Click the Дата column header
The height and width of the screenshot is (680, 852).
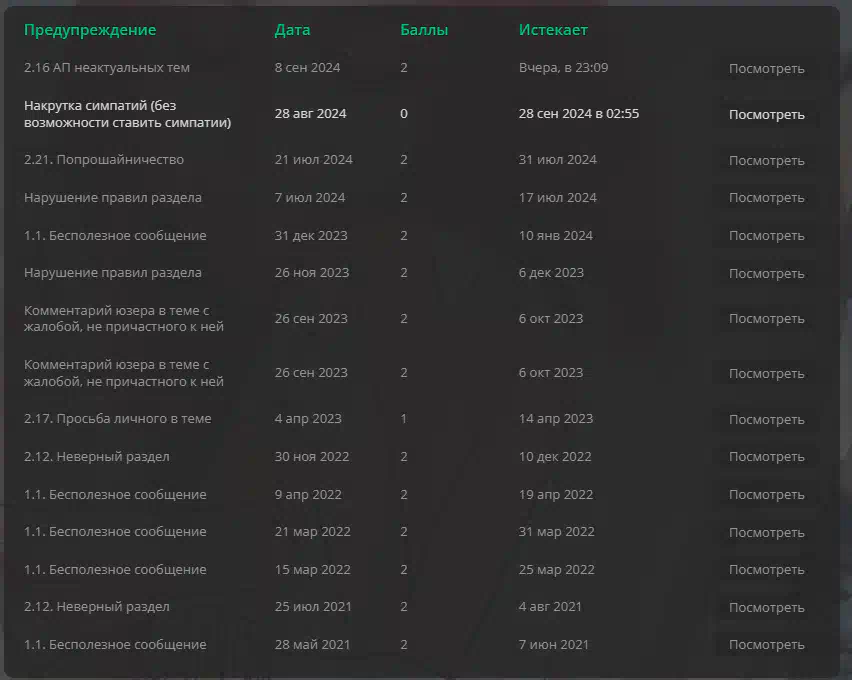292,30
